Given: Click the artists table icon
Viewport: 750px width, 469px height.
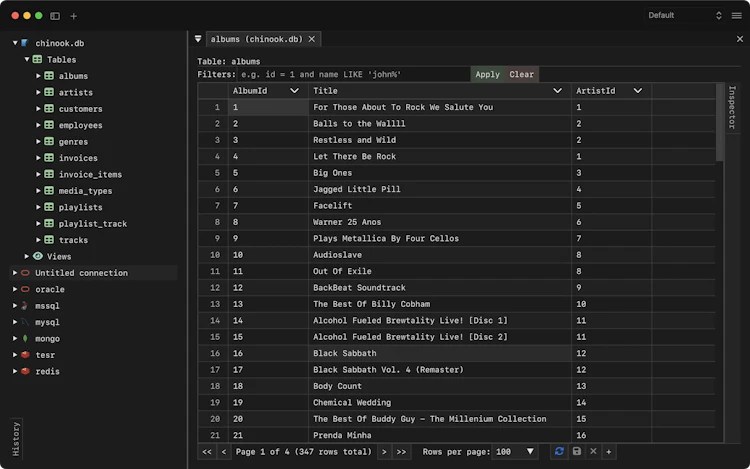Looking at the screenshot, I should [49, 92].
